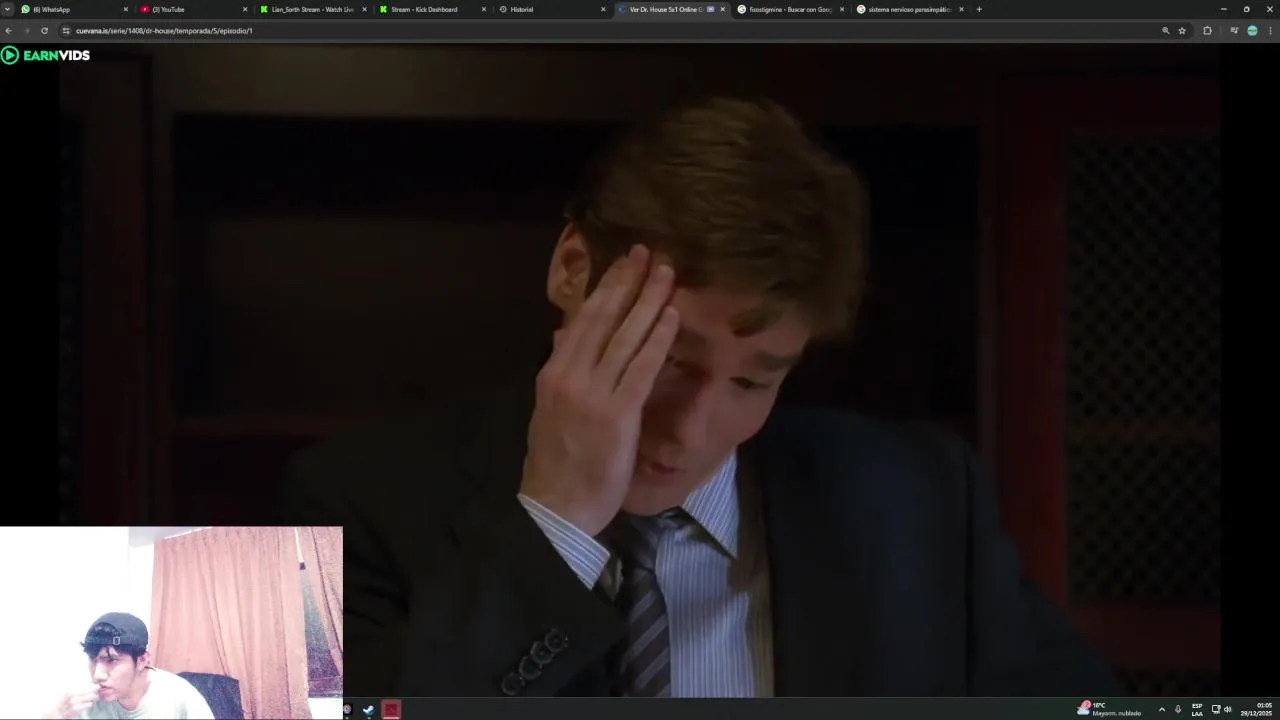Image resolution: width=1280 pixels, height=720 pixels.
Task: Open the profile avatar menu
Action: point(1252,31)
